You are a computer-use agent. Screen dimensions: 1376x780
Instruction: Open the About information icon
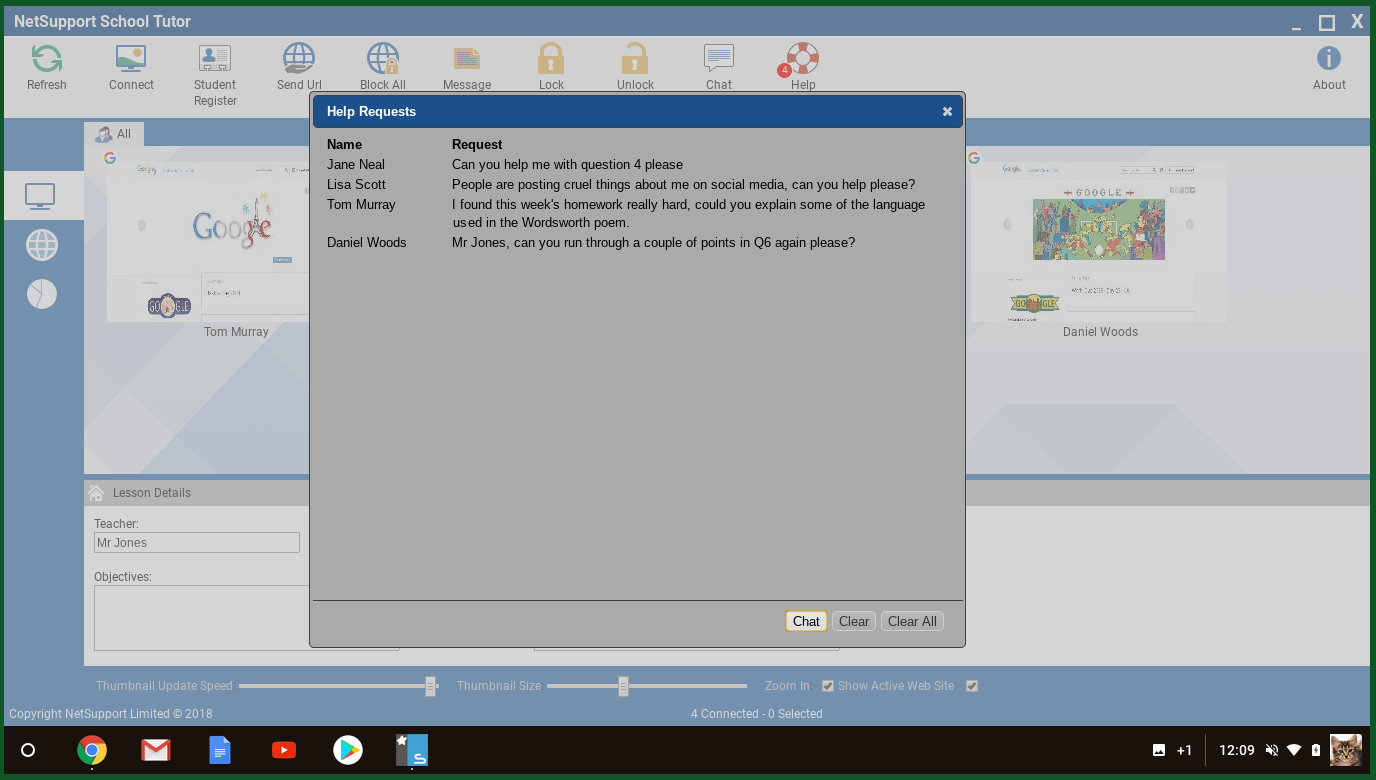1328,59
